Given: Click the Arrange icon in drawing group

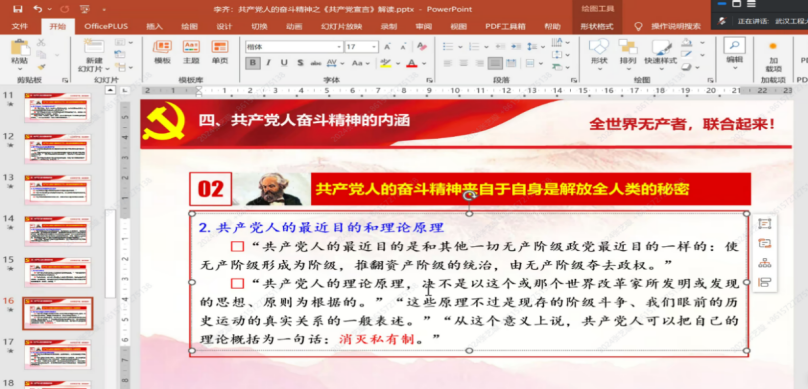Looking at the screenshot, I should (628, 47).
